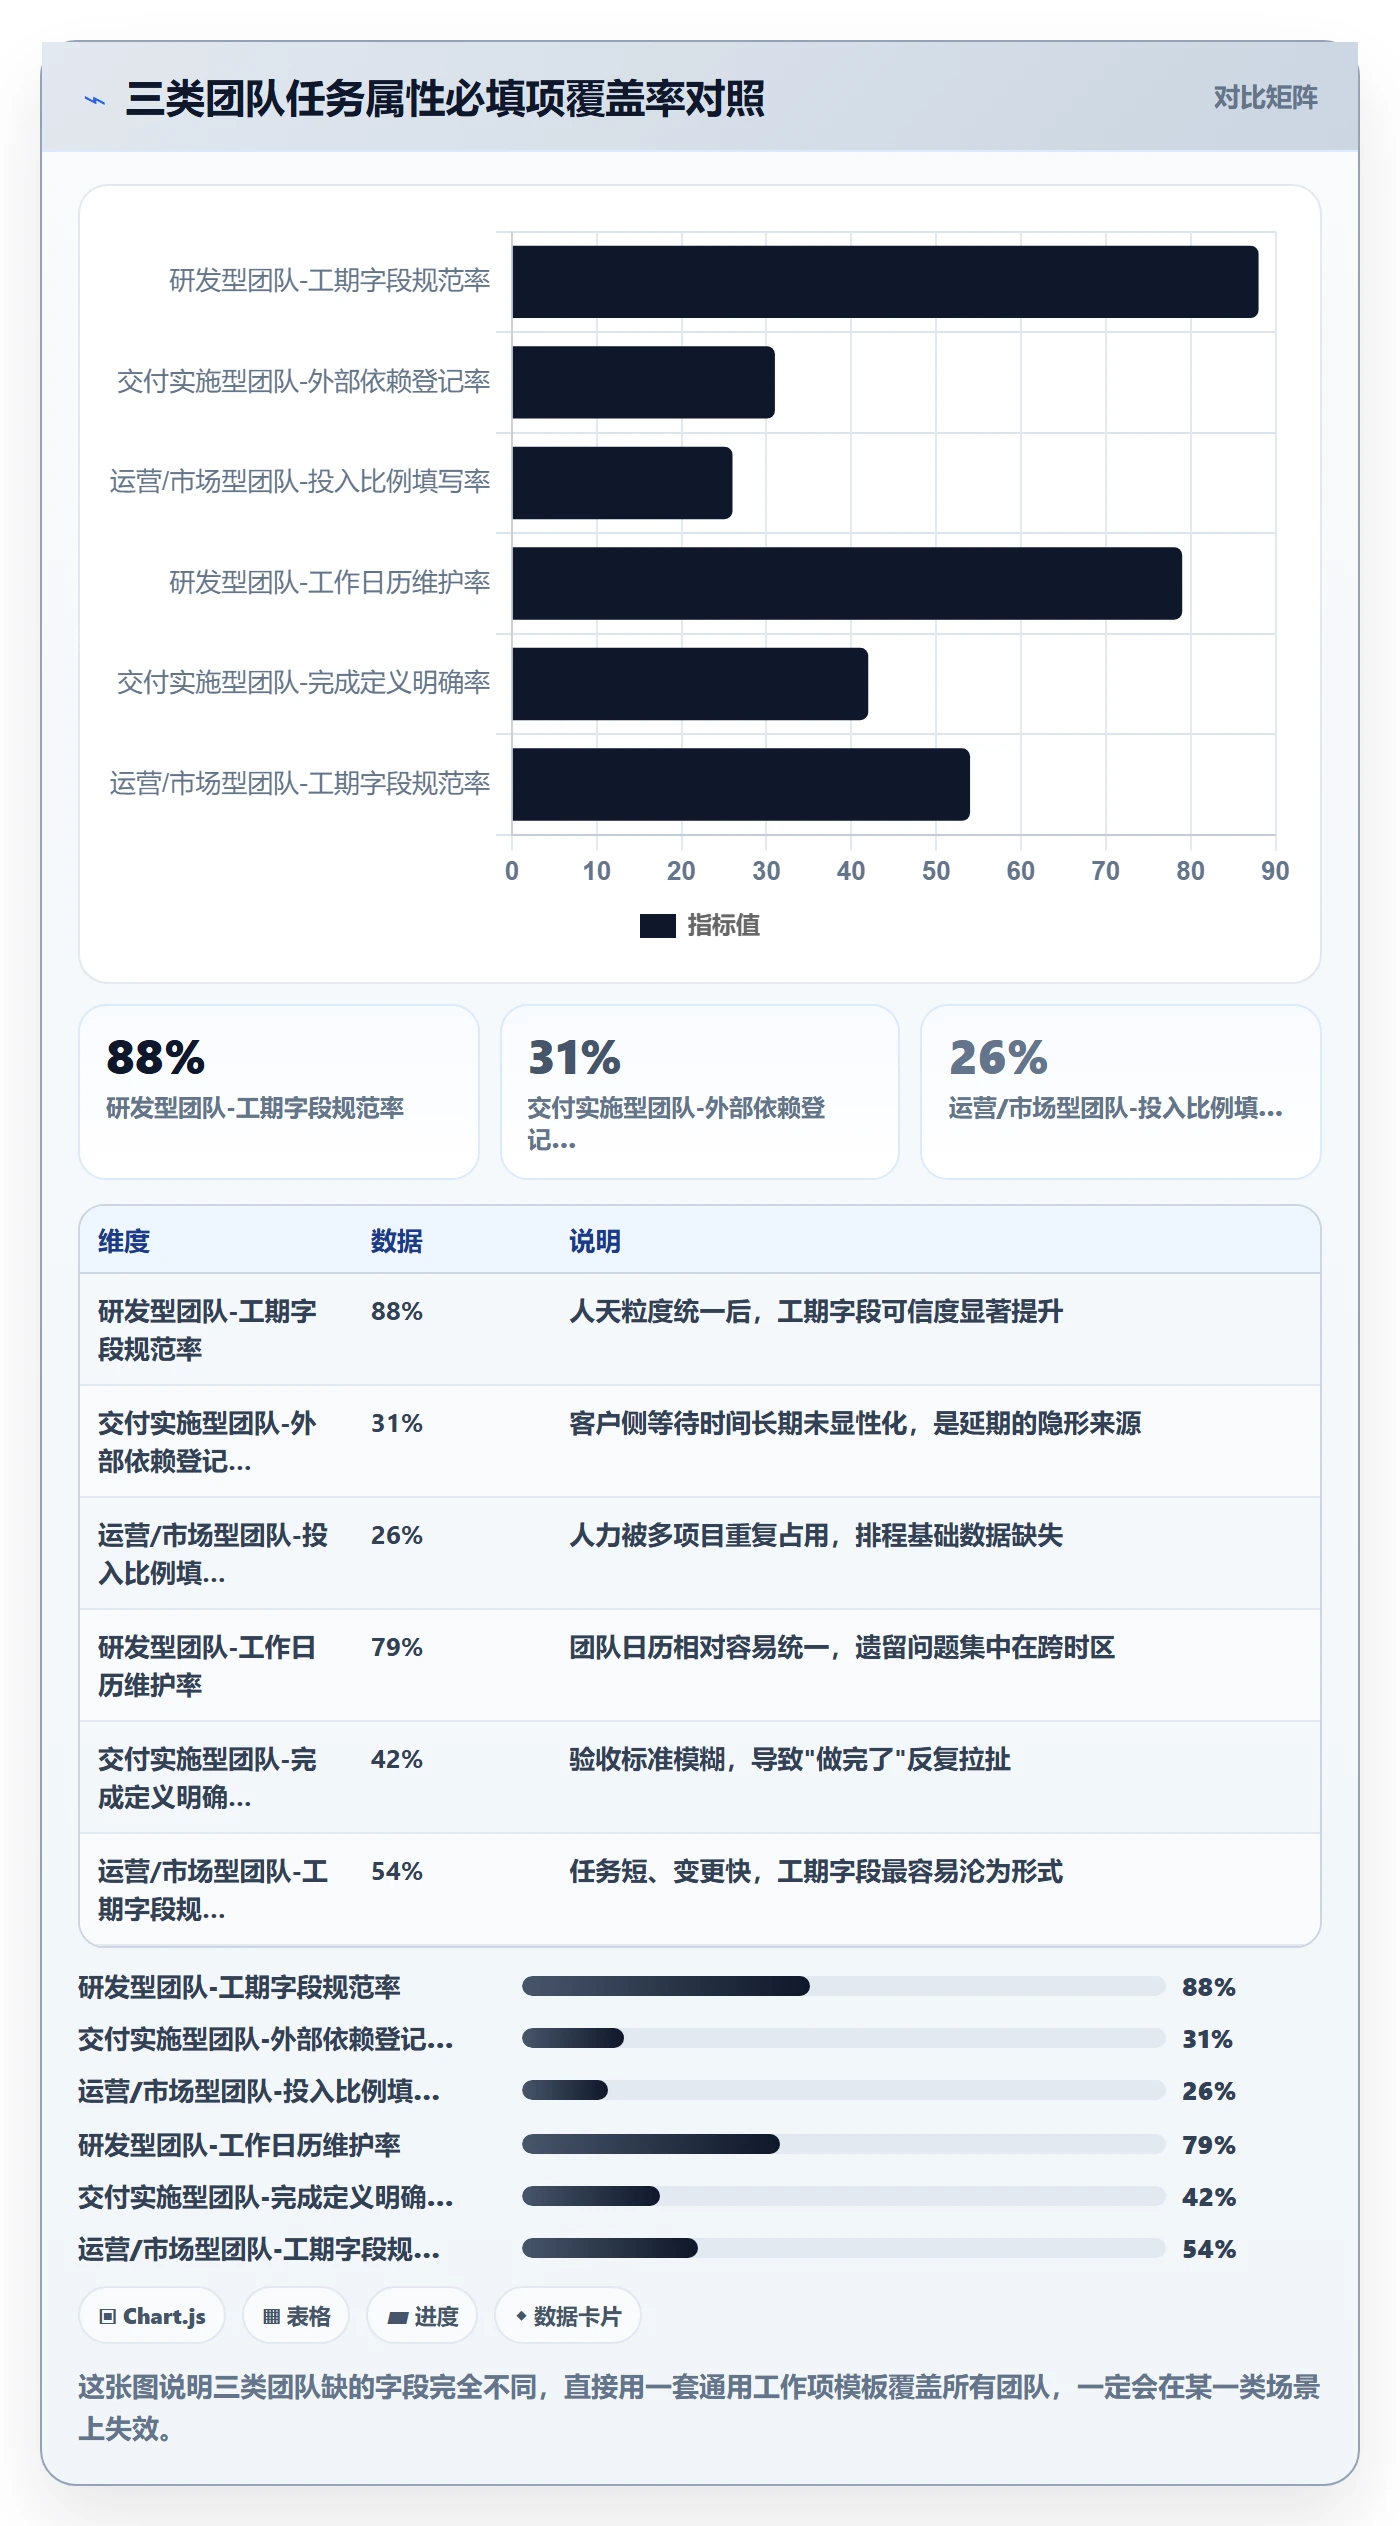
Task: Click the 指标值 legend text
Action: tap(723, 926)
